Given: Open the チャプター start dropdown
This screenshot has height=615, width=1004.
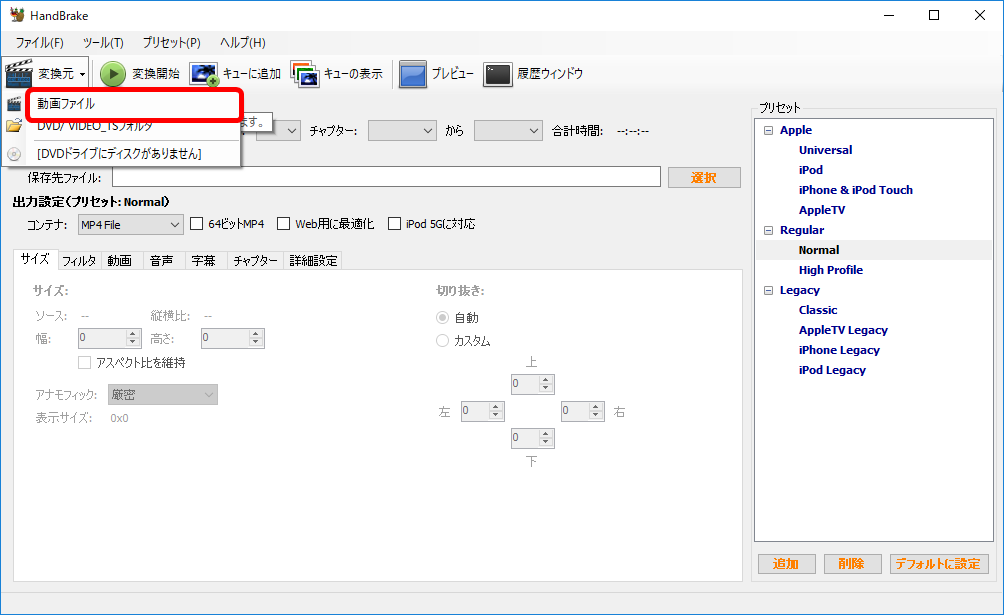Looking at the screenshot, I should [402, 131].
